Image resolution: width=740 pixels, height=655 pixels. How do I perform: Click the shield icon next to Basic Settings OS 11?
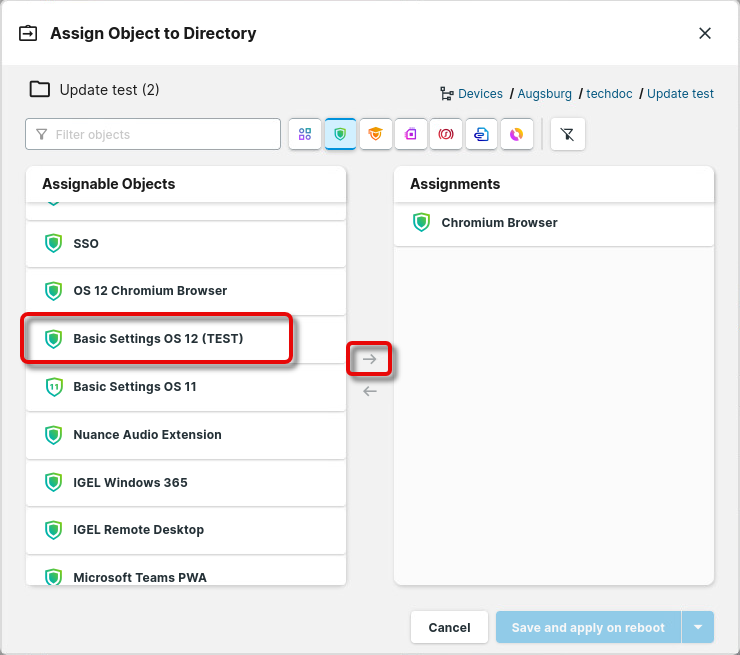pos(54,387)
